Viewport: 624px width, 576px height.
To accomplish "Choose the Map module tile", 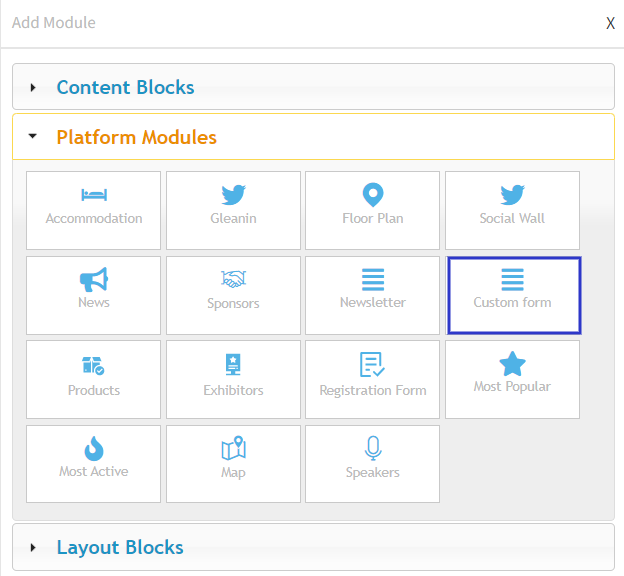I will (233, 464).
